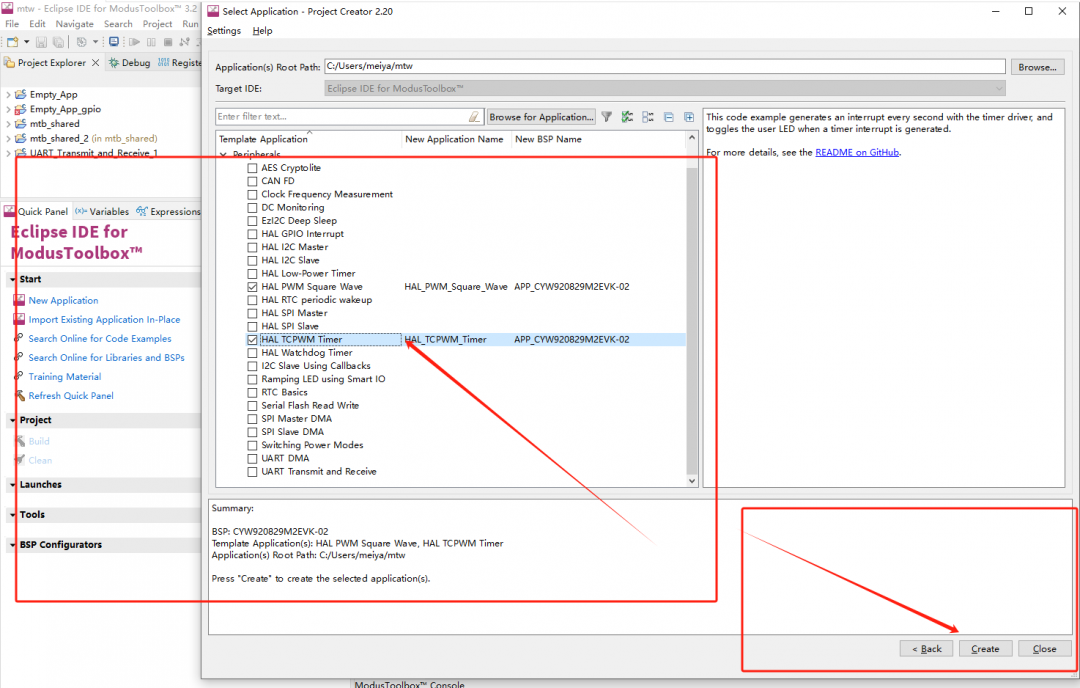Click the Resume debug icon in Eclipse toolbar
Viewport: 1080px width, 688px height.
134,42
